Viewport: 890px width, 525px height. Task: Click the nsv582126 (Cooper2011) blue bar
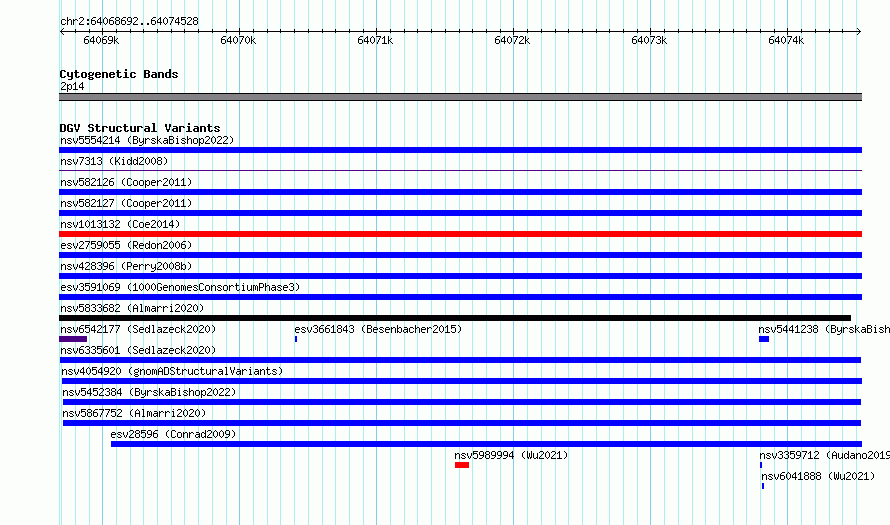click(x=460, y=192)
